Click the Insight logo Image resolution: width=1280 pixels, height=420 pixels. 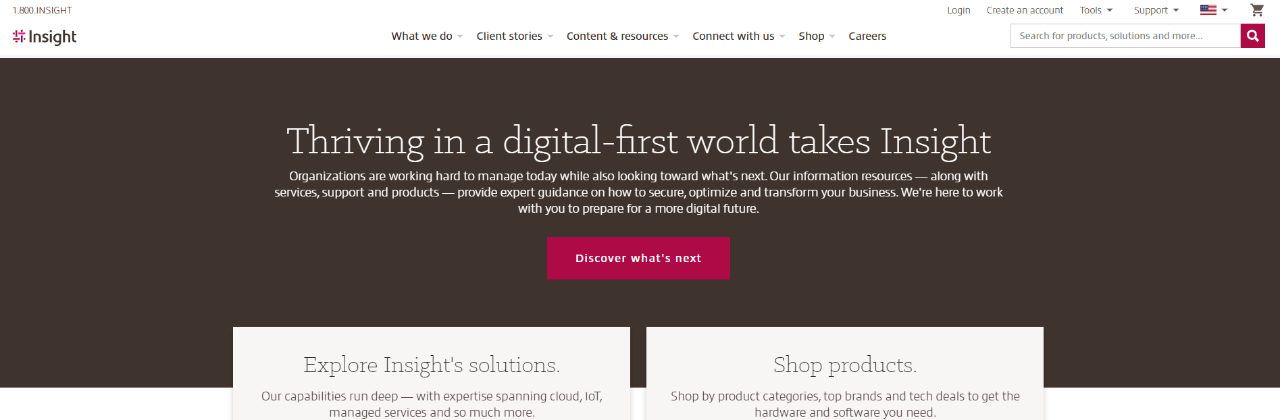[x=45, y=37]
